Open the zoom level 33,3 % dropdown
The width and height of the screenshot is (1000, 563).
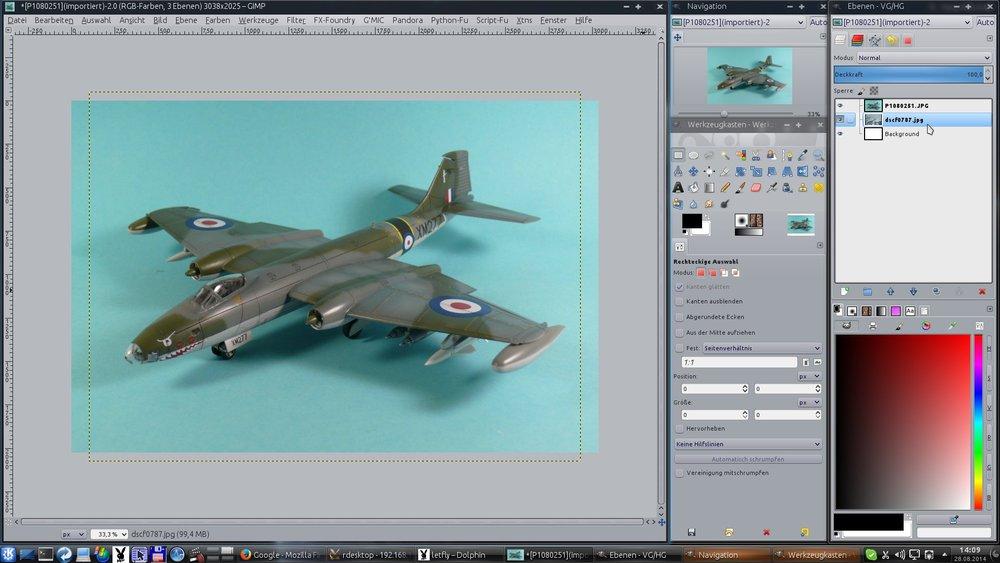click(109, 534)
